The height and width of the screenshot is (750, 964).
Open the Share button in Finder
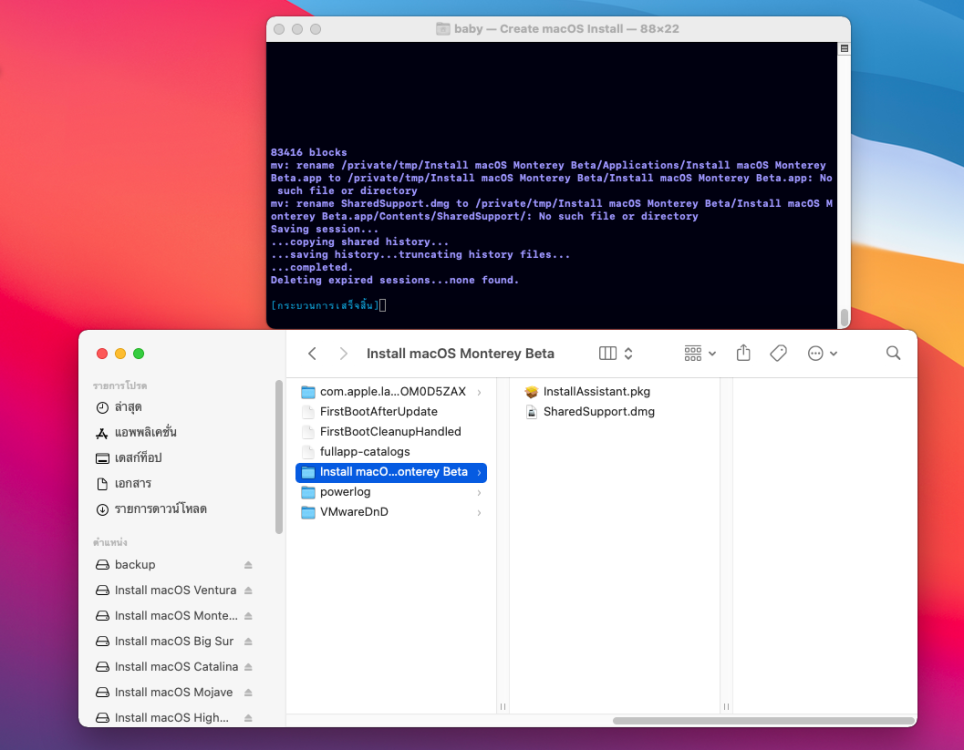point(743,353)
